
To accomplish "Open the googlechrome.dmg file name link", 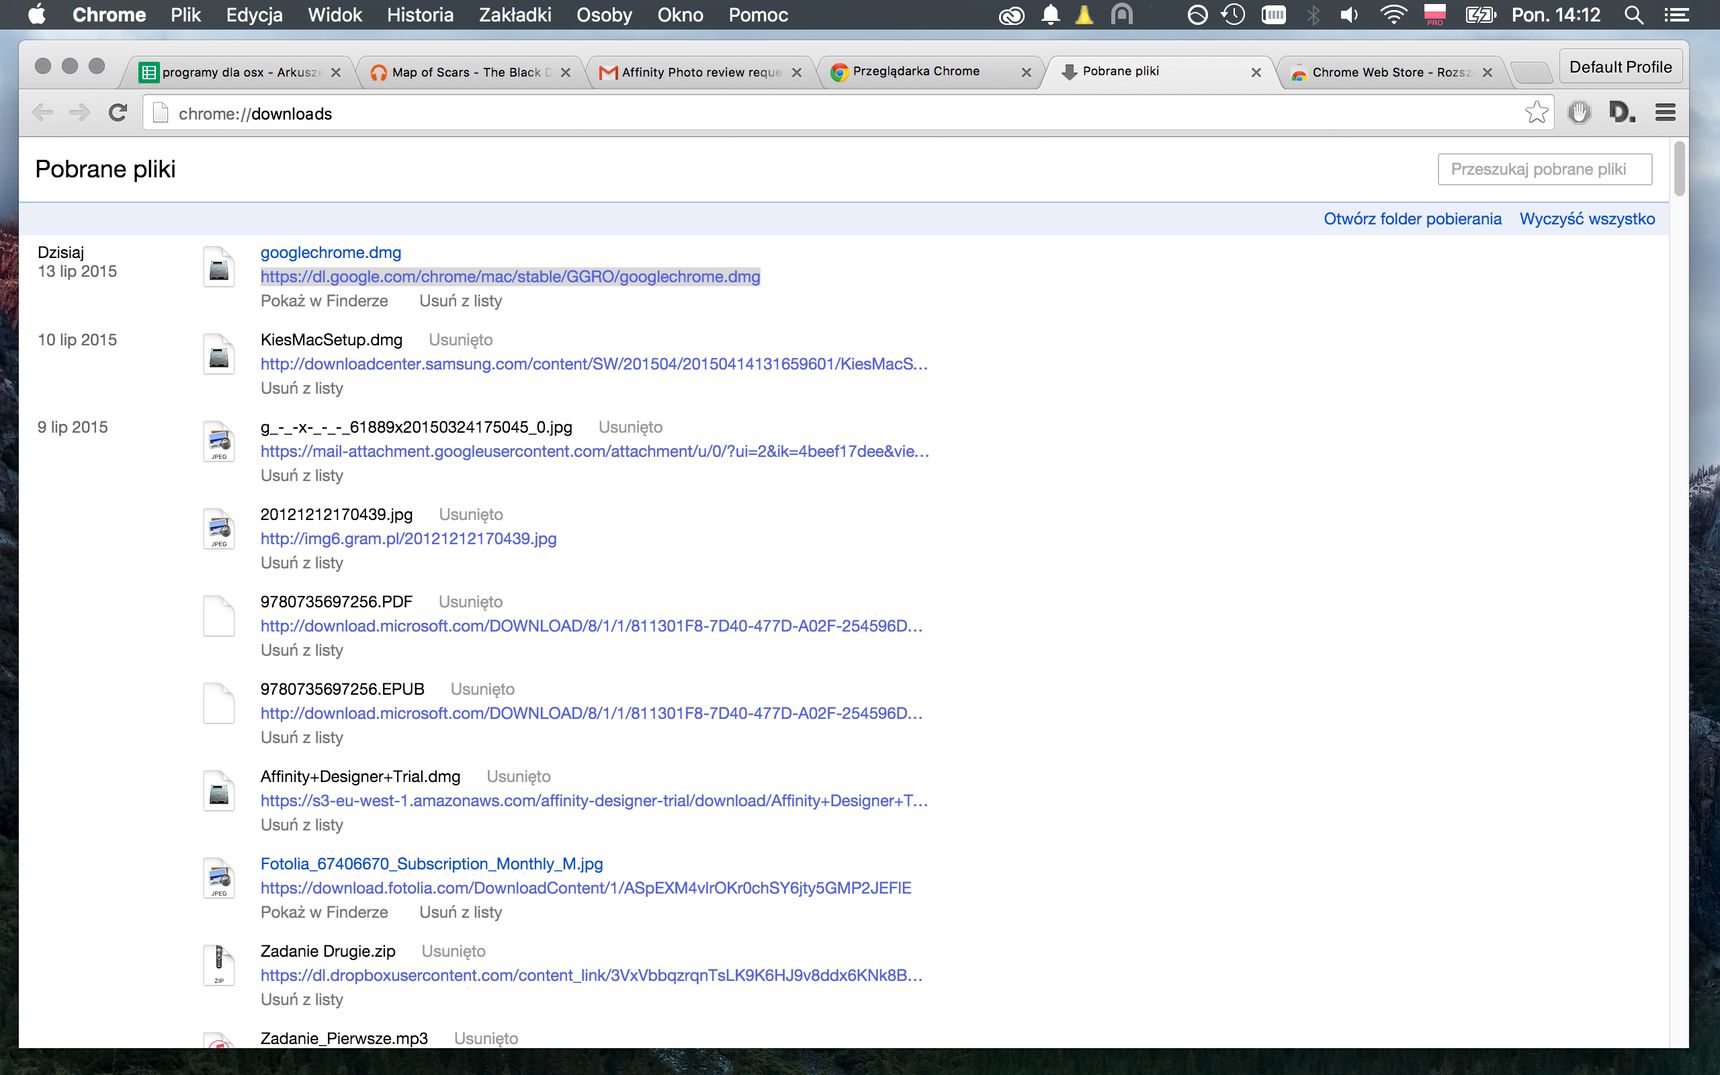I will pos(331,252).
